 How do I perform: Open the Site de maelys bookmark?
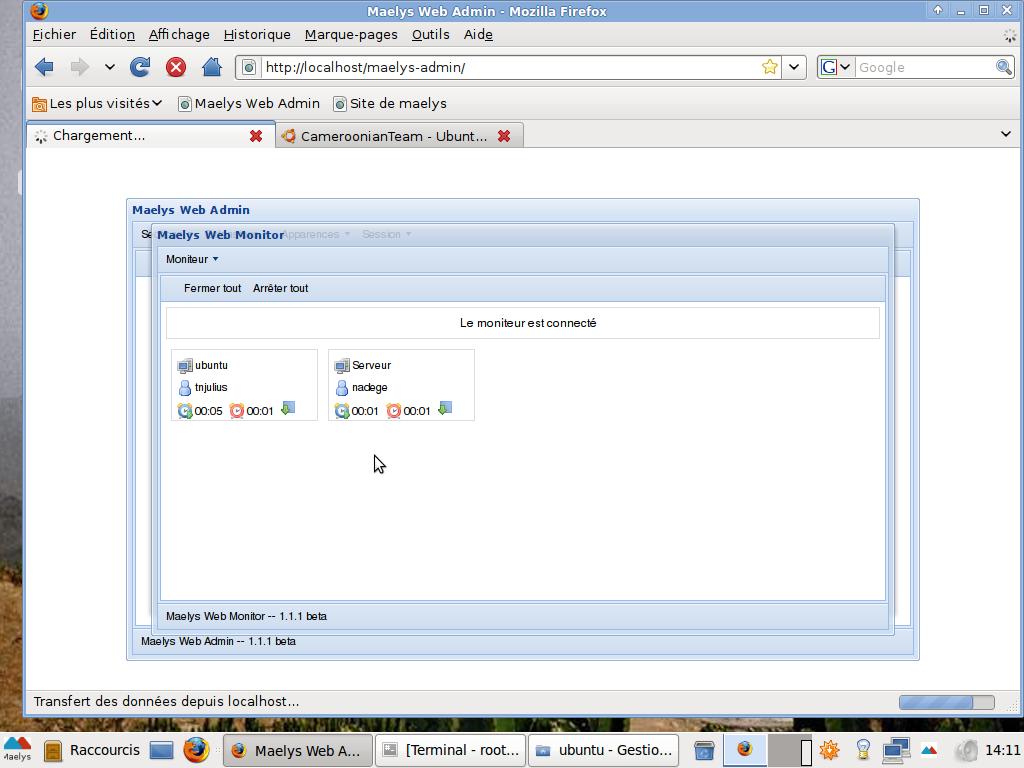click(390, 103)
